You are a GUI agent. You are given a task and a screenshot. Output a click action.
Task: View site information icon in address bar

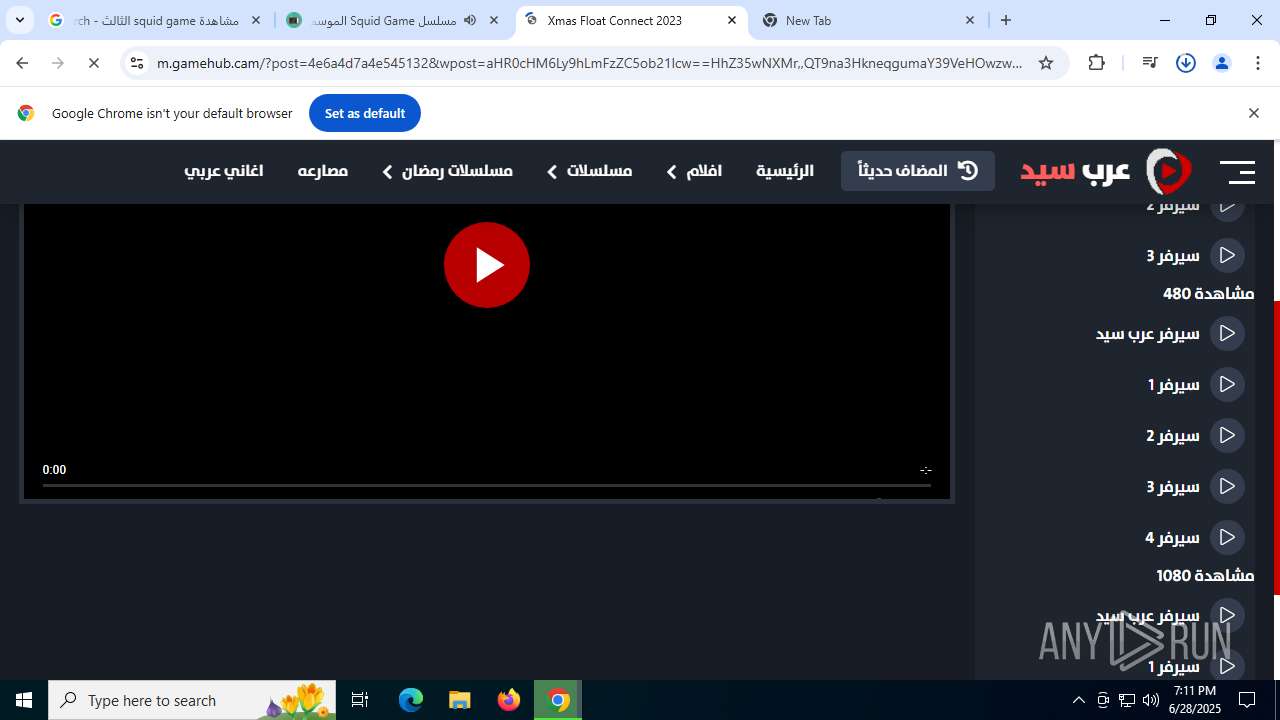[137, 63]
